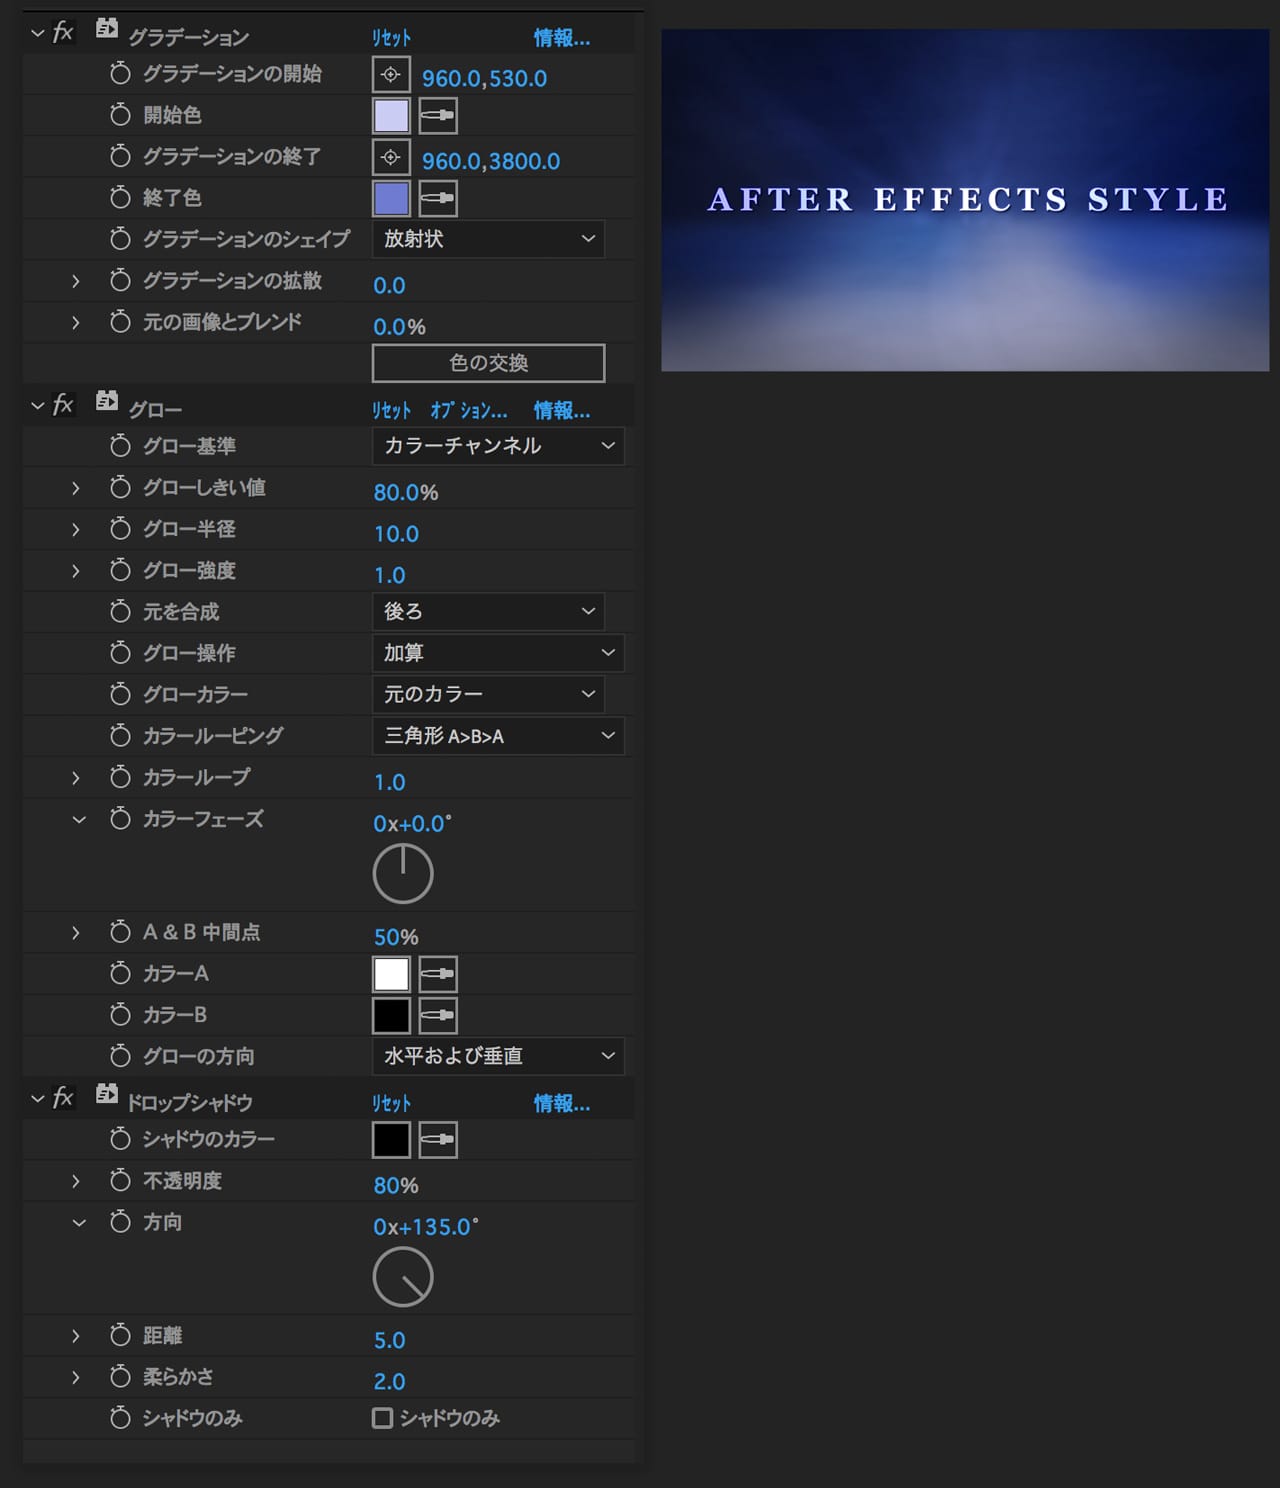This screenshot has width=1280, height=1488.
Task: Open the グラデーションのシェイプ dropdown
Action: [x=488, y=239]
